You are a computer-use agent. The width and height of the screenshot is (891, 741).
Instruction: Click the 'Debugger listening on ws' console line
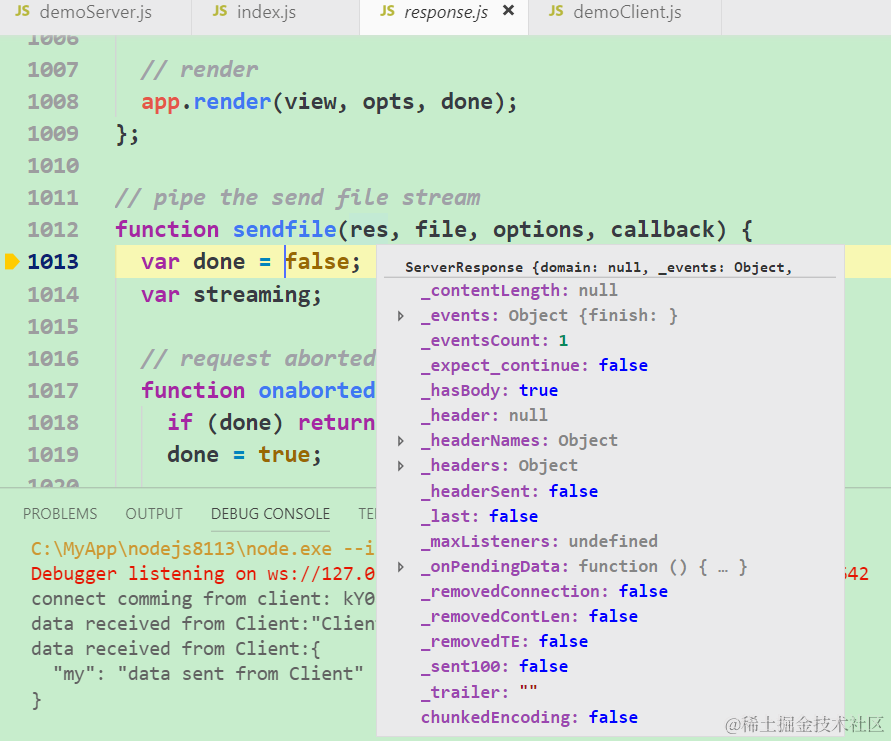(203, 574)
